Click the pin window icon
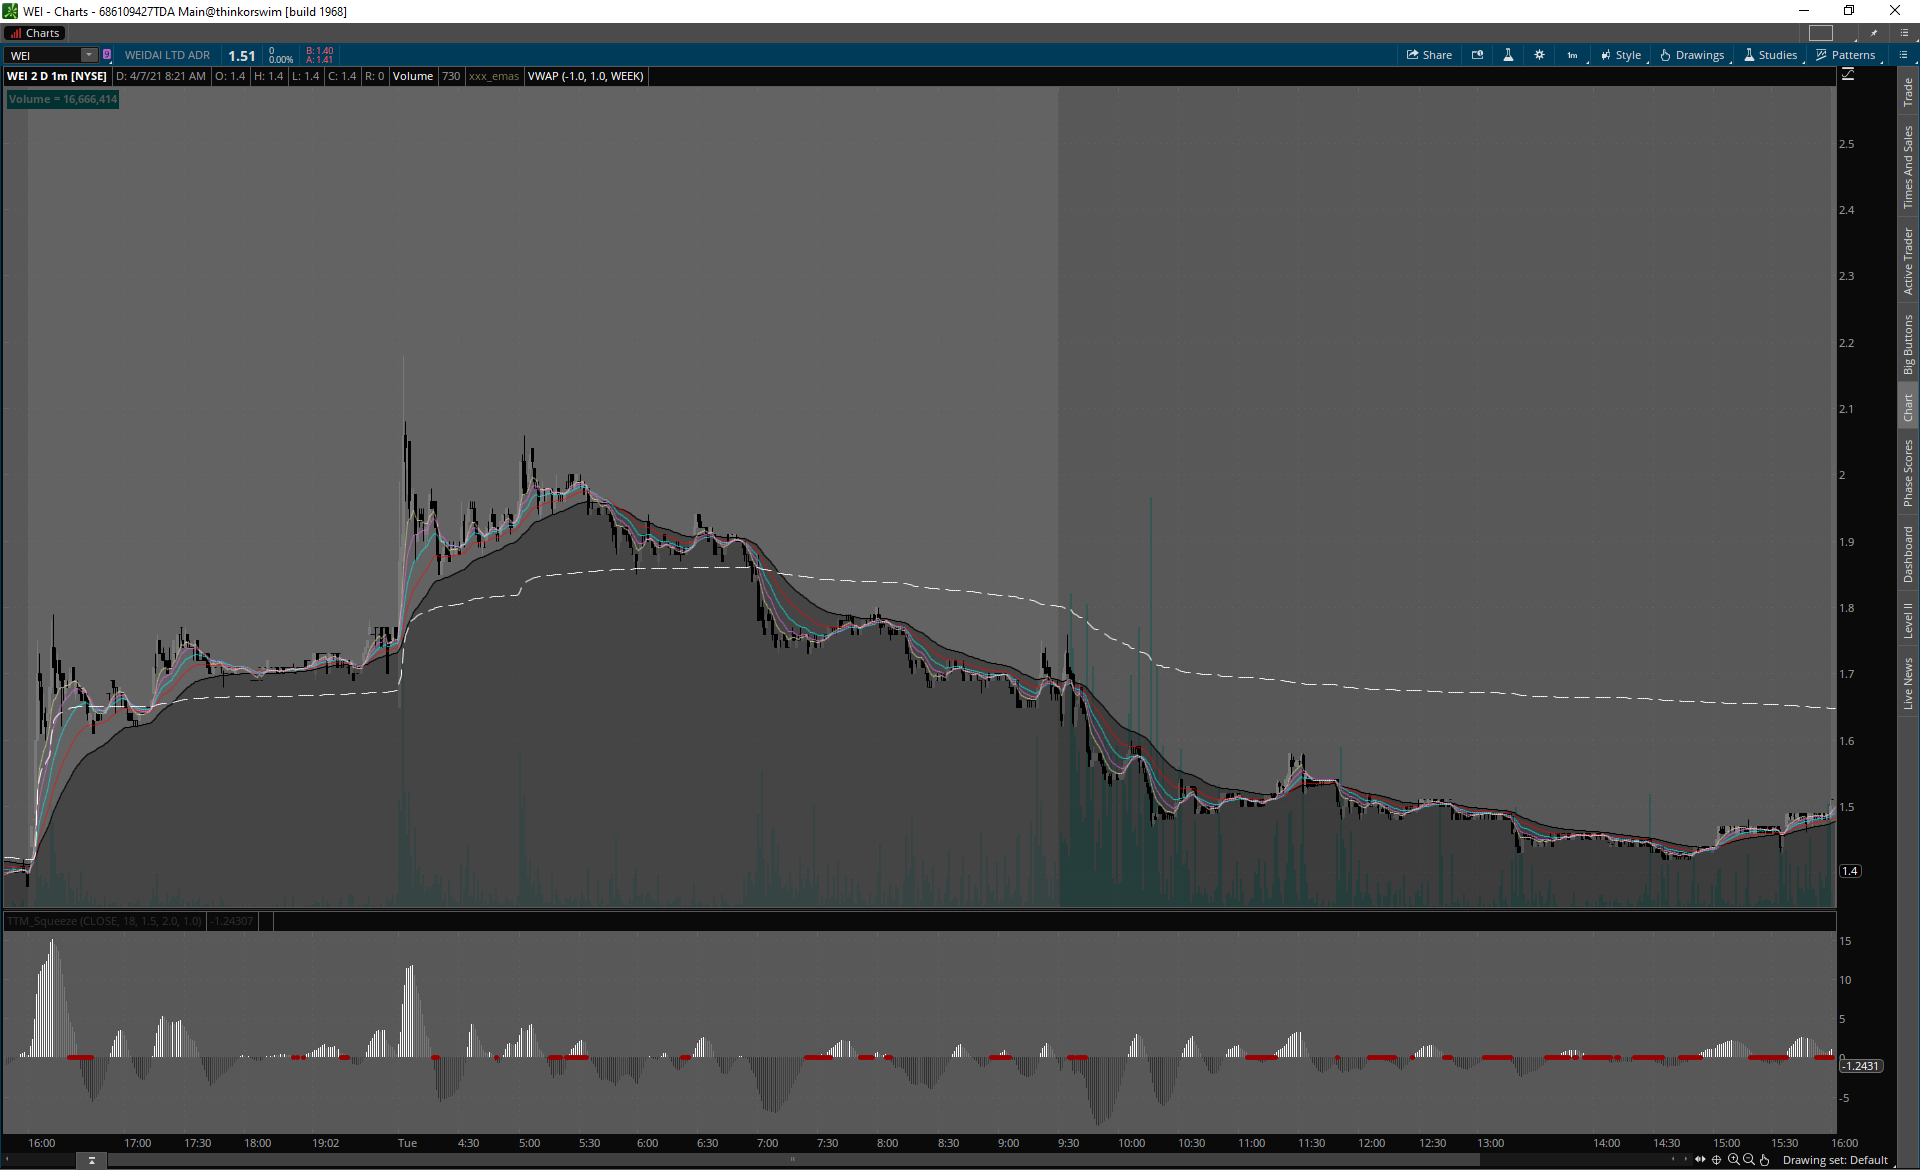This screenshot has width=1920, height=1170. (x=1874, y=33)
